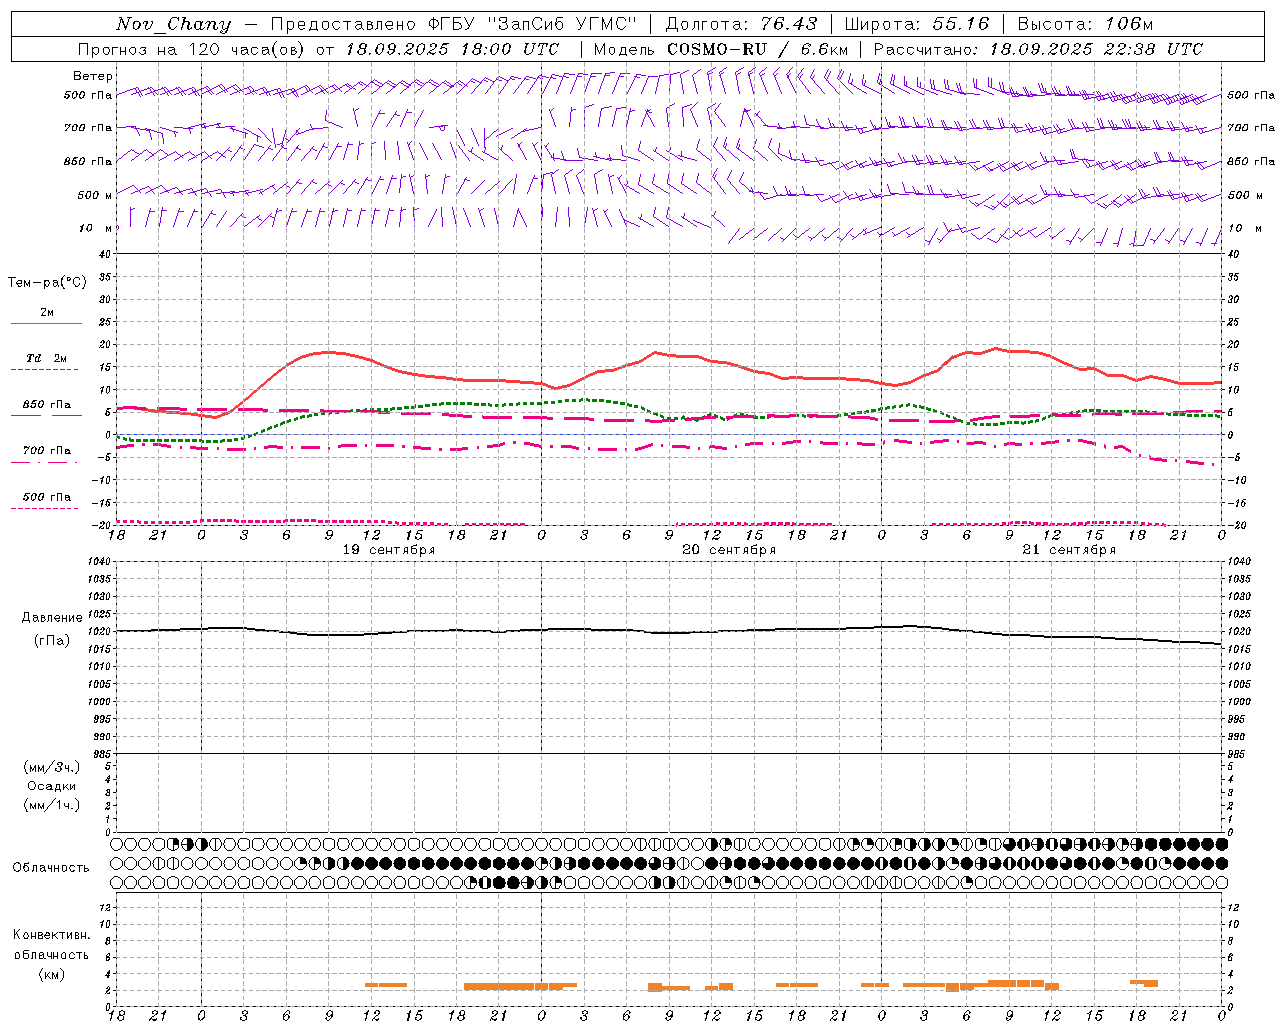Click the 'Td 2м' dewpoint legend entry

click(46, 358)
